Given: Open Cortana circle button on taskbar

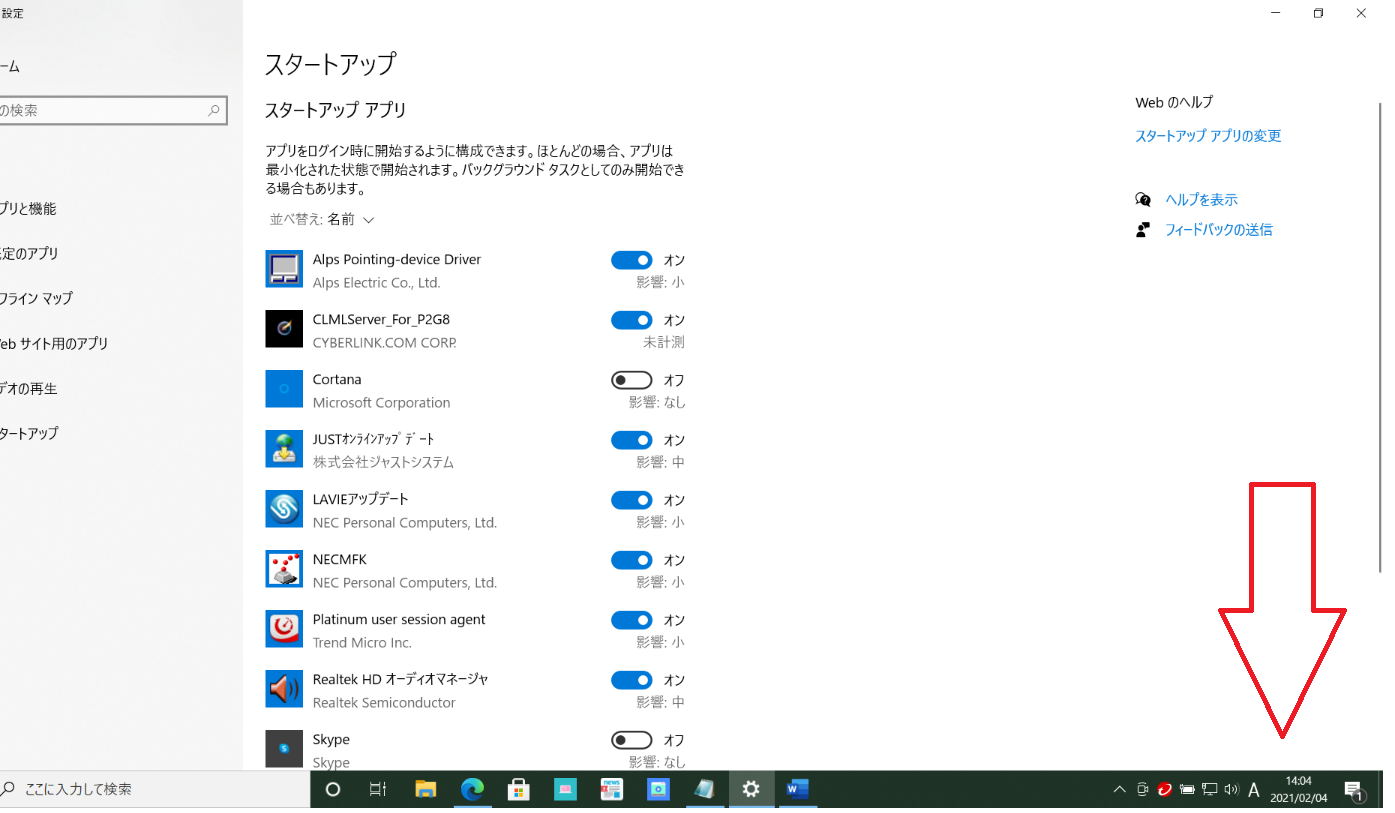Looking at the screenshot, I should (x=334, y=790).
